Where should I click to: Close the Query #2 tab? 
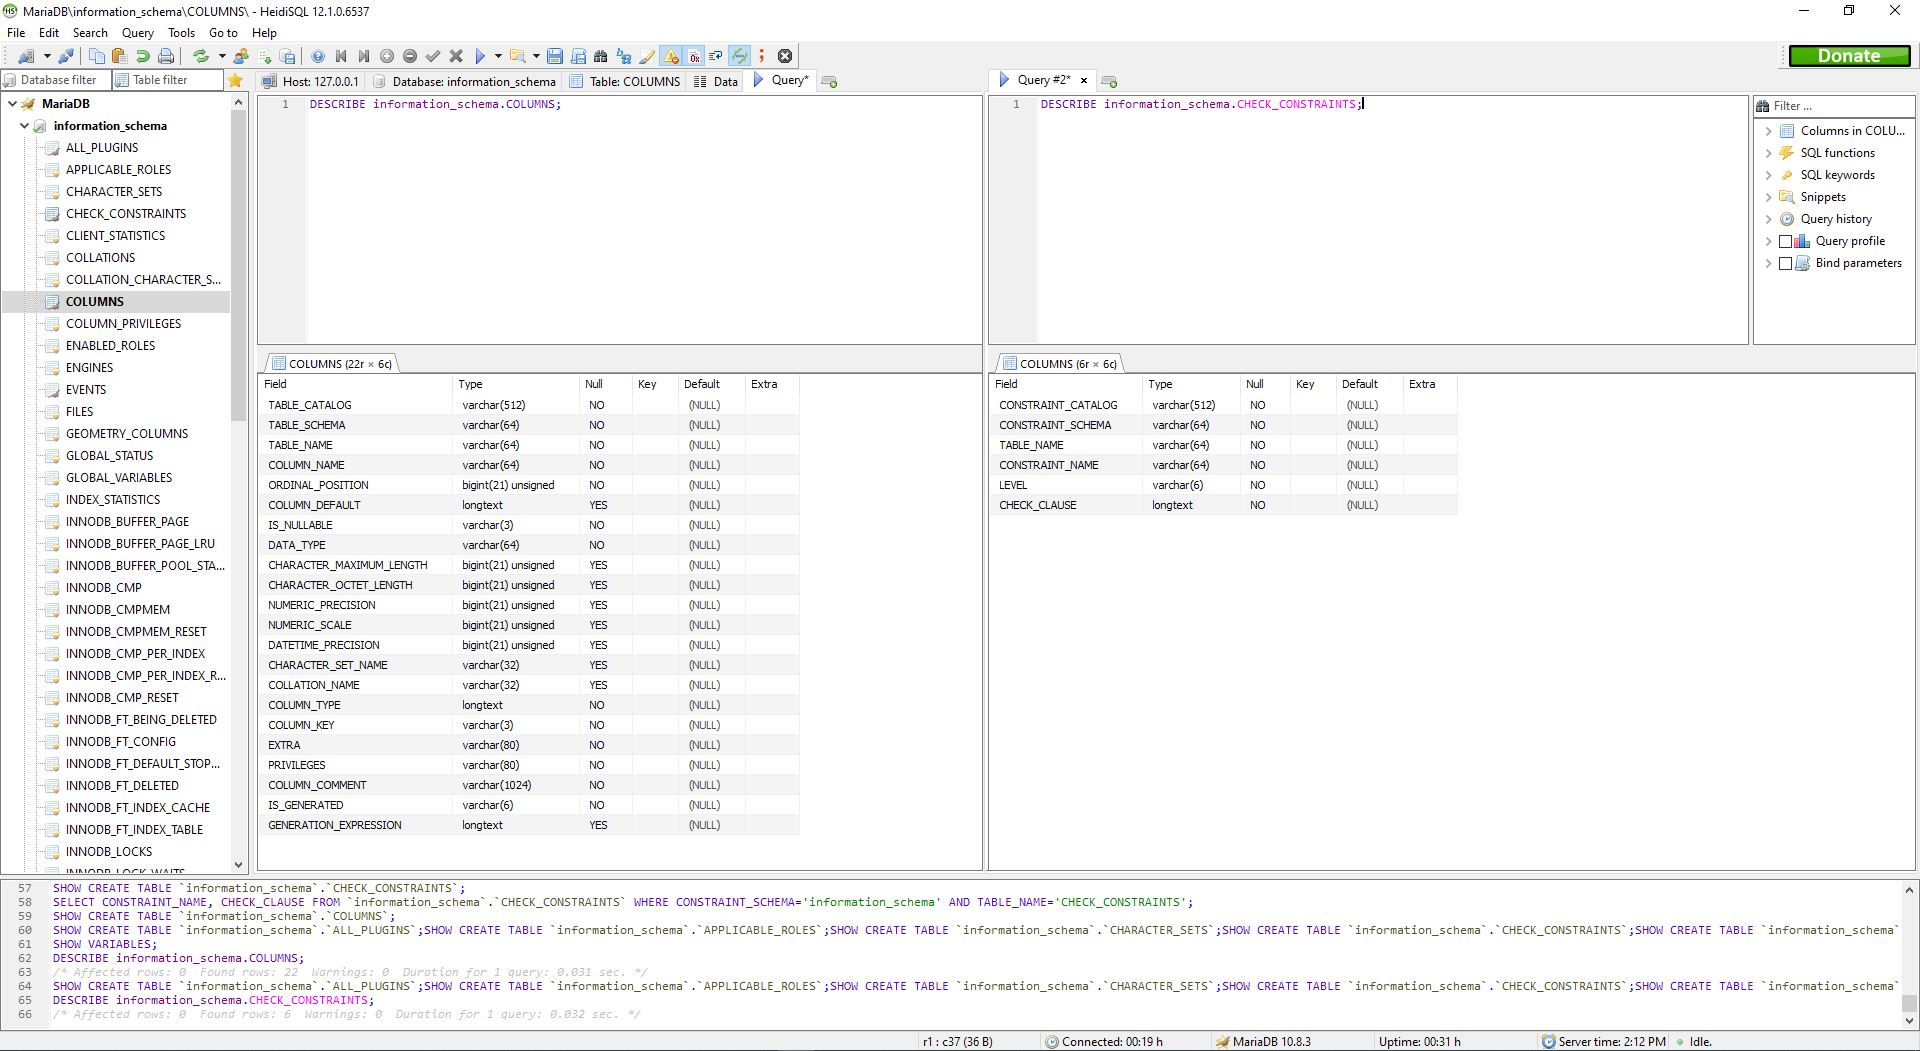(1084, 80)
